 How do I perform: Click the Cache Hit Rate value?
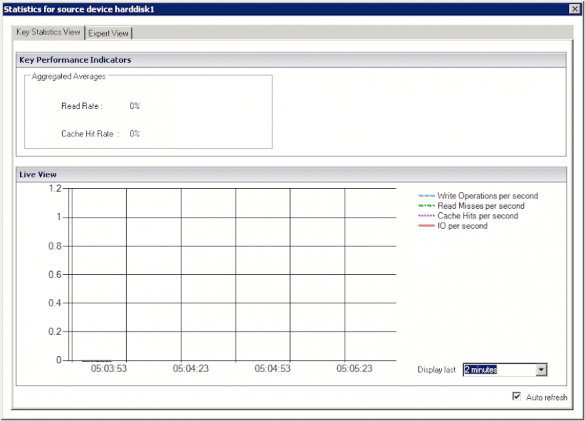pyautogui.click(x=135, y=134)
